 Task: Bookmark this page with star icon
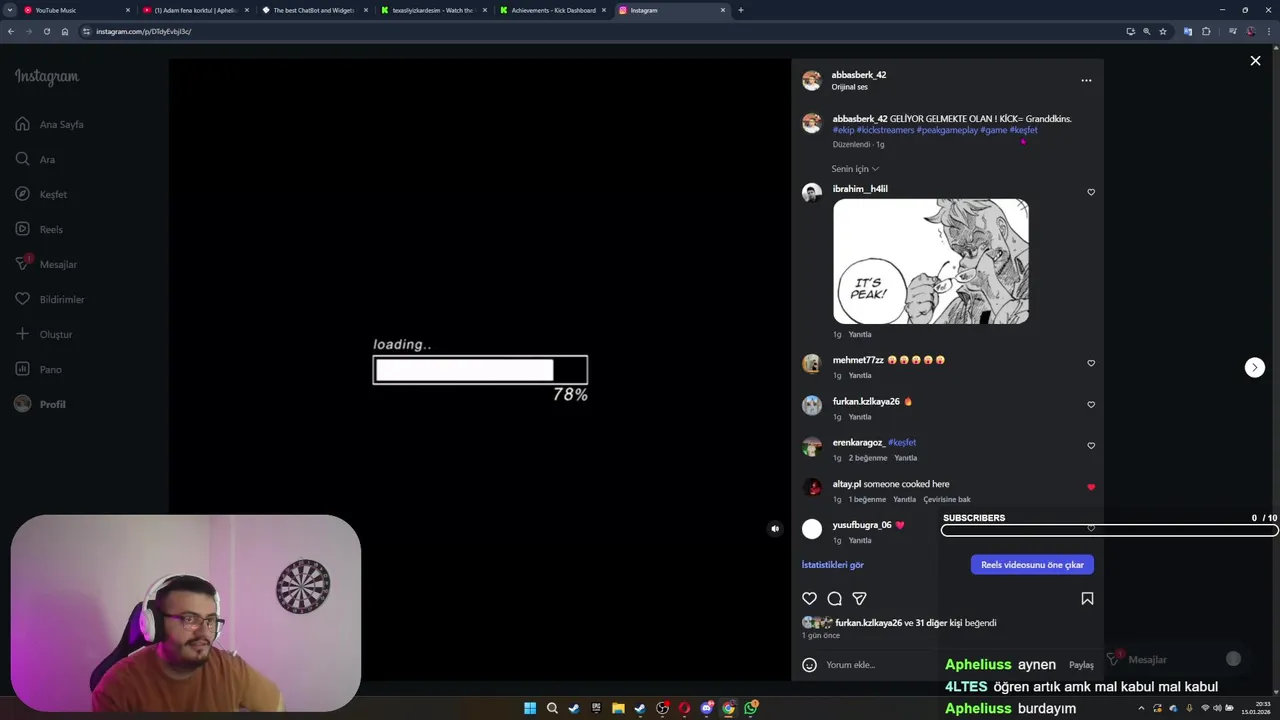(x=1163, y=31)
